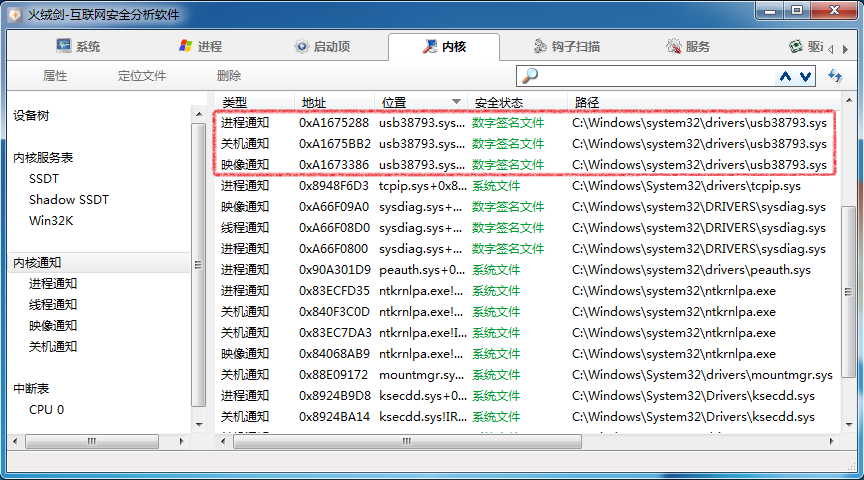This screenshot has height=480, width=864.
Task: Click the 属性 button
Action: pos(55,76)
